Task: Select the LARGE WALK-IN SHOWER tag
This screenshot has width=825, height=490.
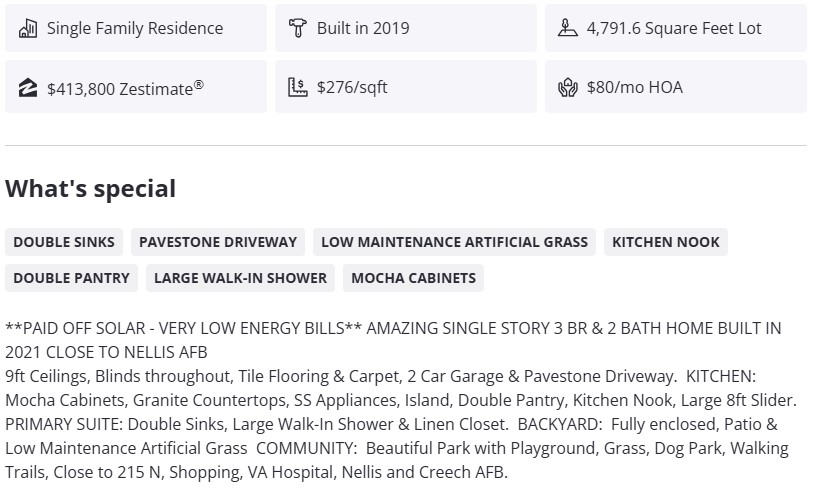Action: tap(240, 278)
